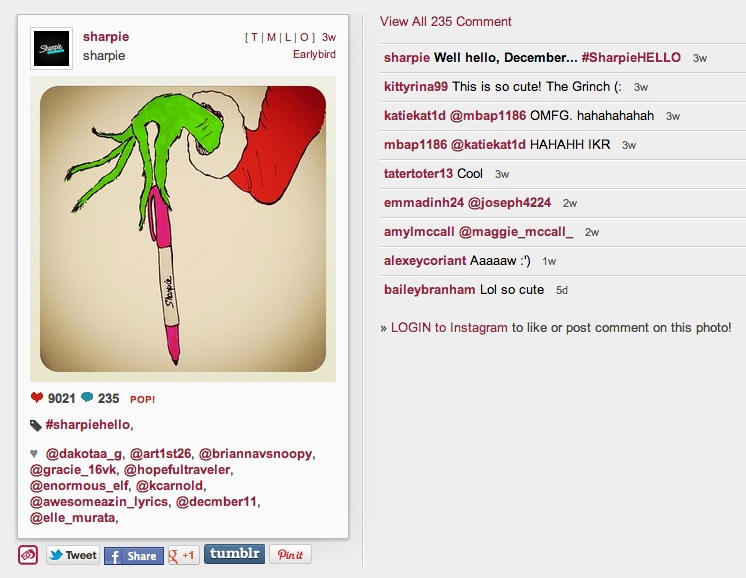Click the Google +1 button
746x578 pixels.
[183, 555]
